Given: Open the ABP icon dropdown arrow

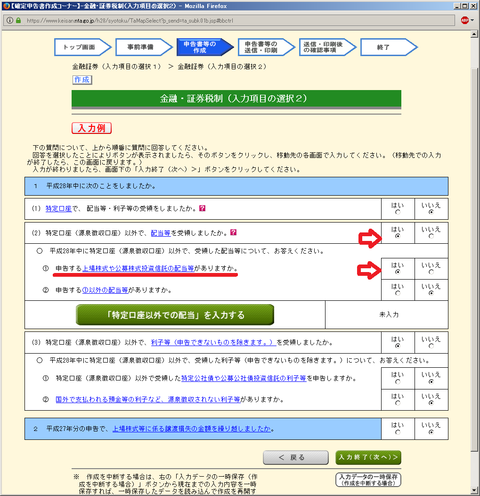Looking at the screenshot, I should tap(472, 20).
